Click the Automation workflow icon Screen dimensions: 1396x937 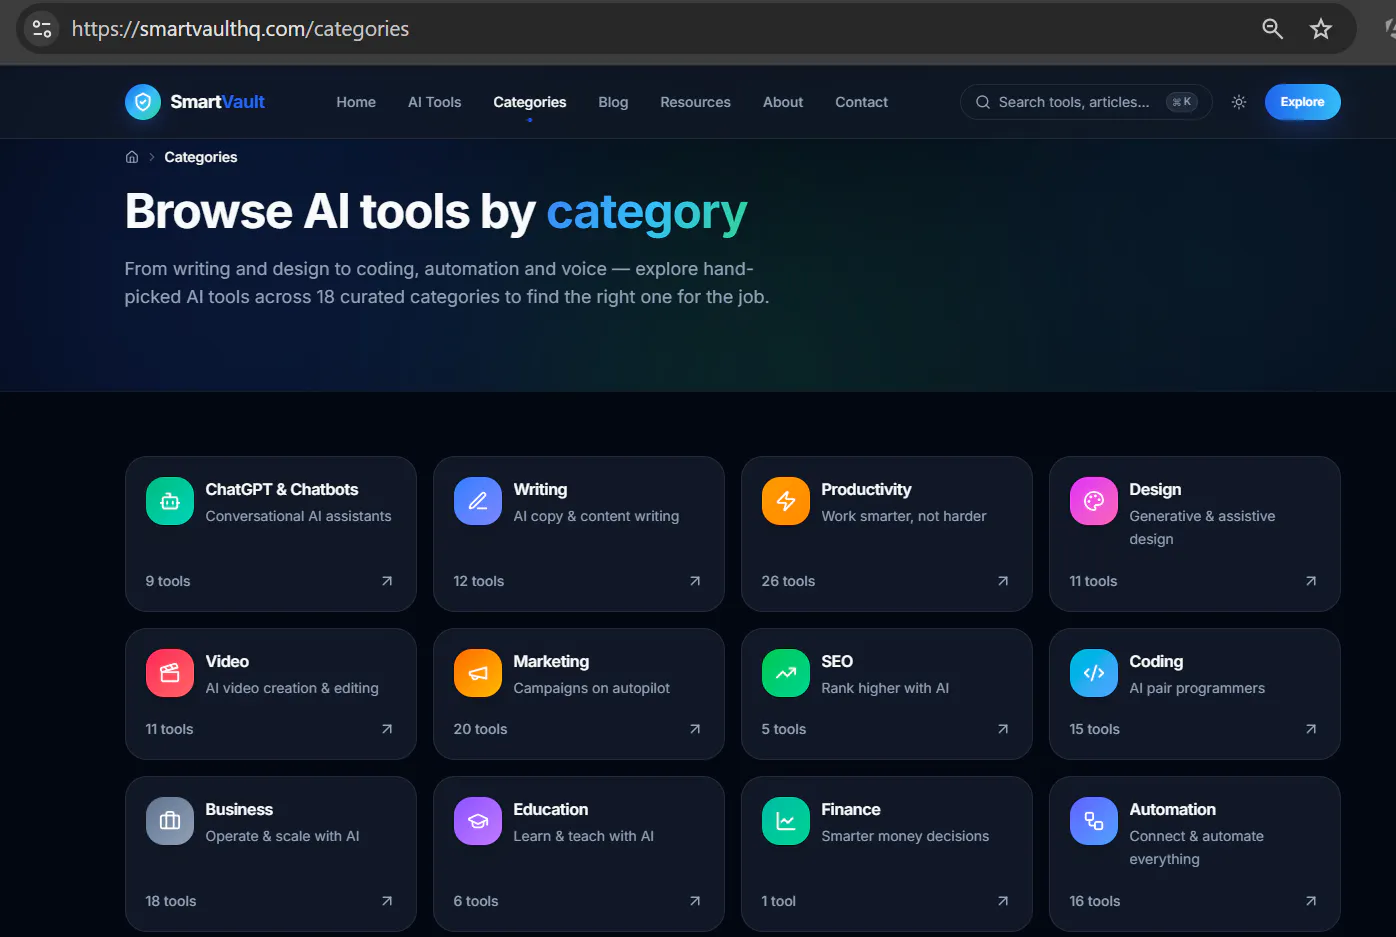tap(1094, 821)
